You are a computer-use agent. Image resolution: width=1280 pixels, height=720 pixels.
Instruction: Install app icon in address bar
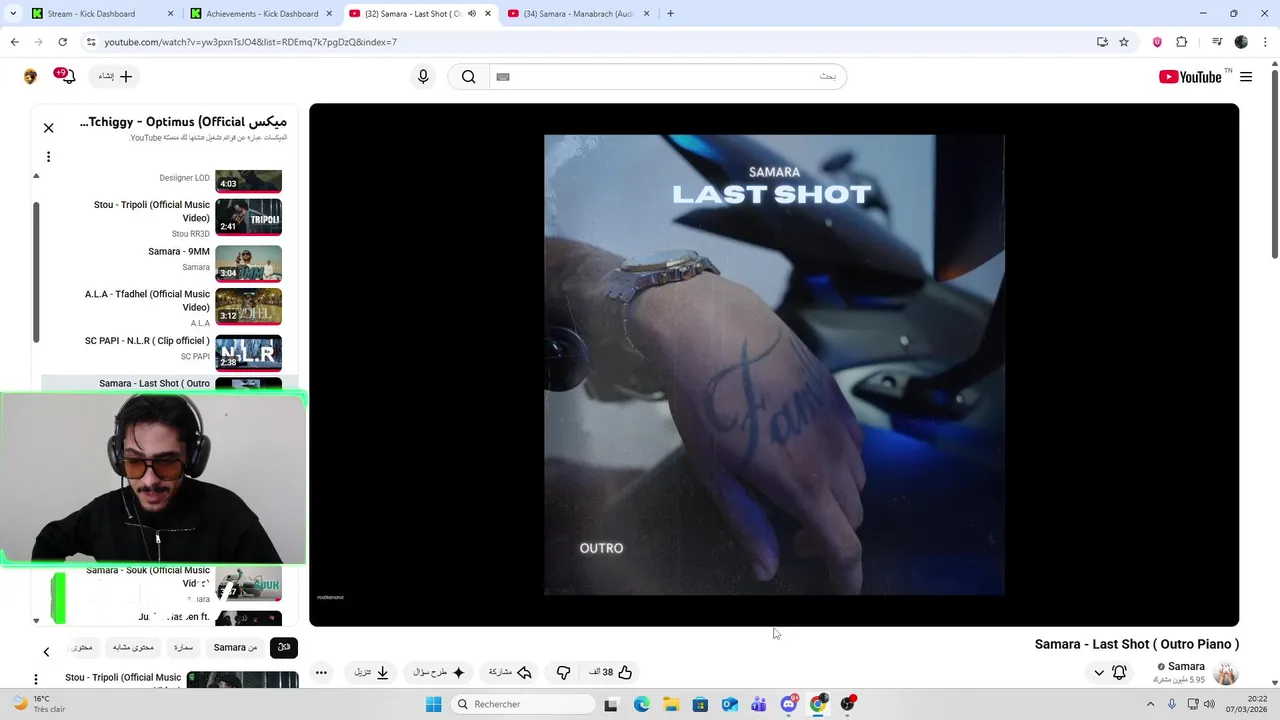click(1102, 42)
